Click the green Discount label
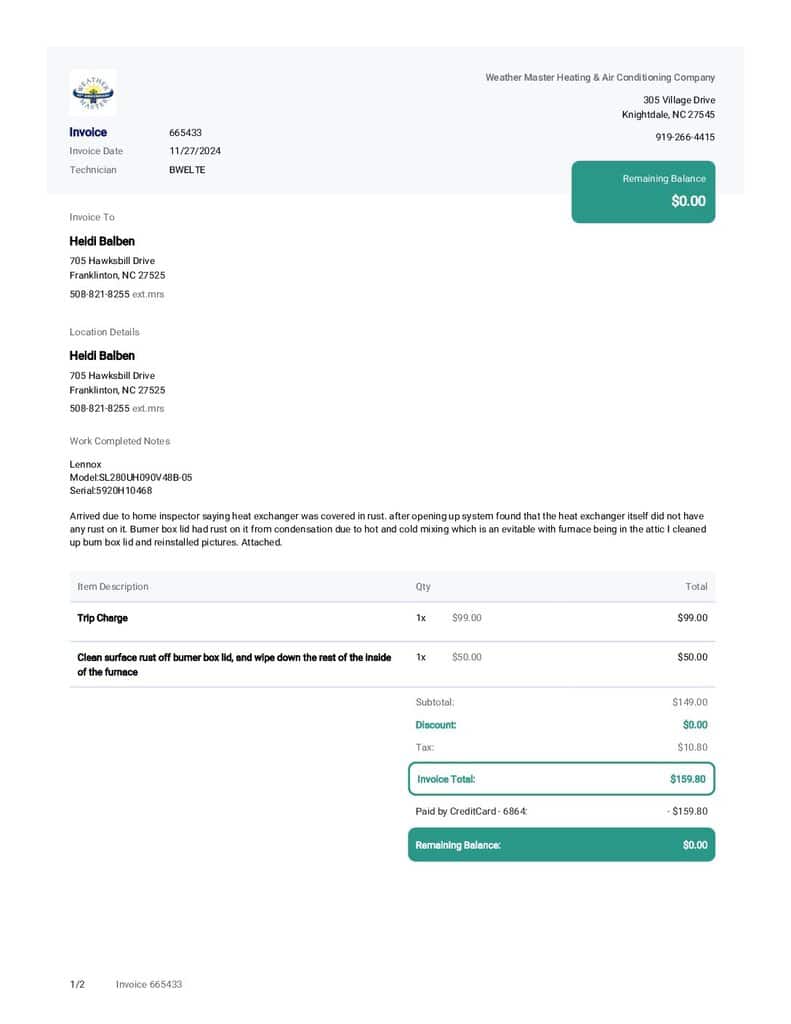 point(436,725)
